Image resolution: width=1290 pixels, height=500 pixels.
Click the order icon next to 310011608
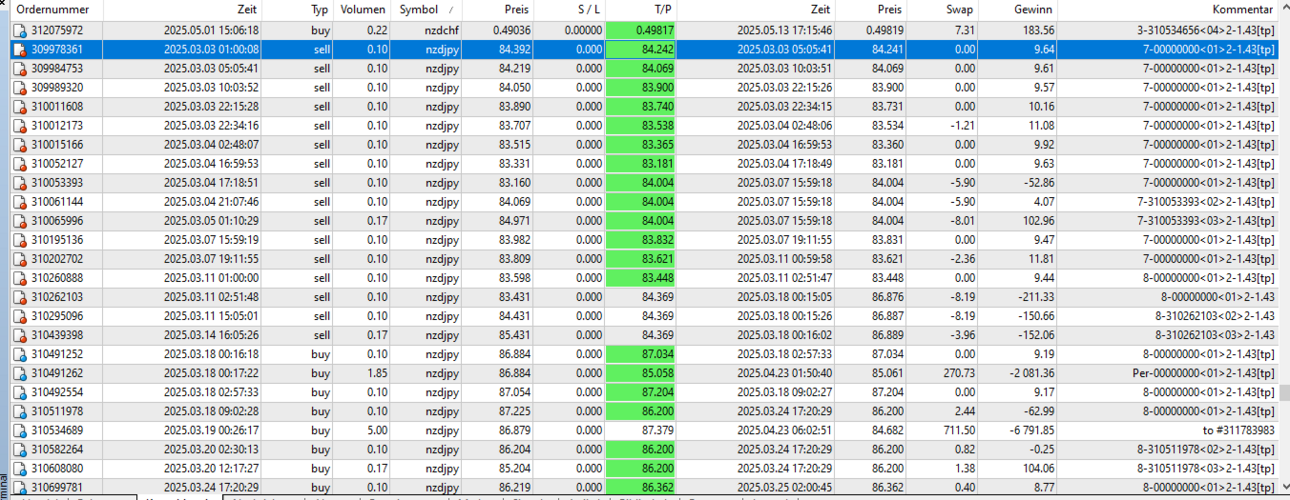pyautogui.click(x=20, y=106)
